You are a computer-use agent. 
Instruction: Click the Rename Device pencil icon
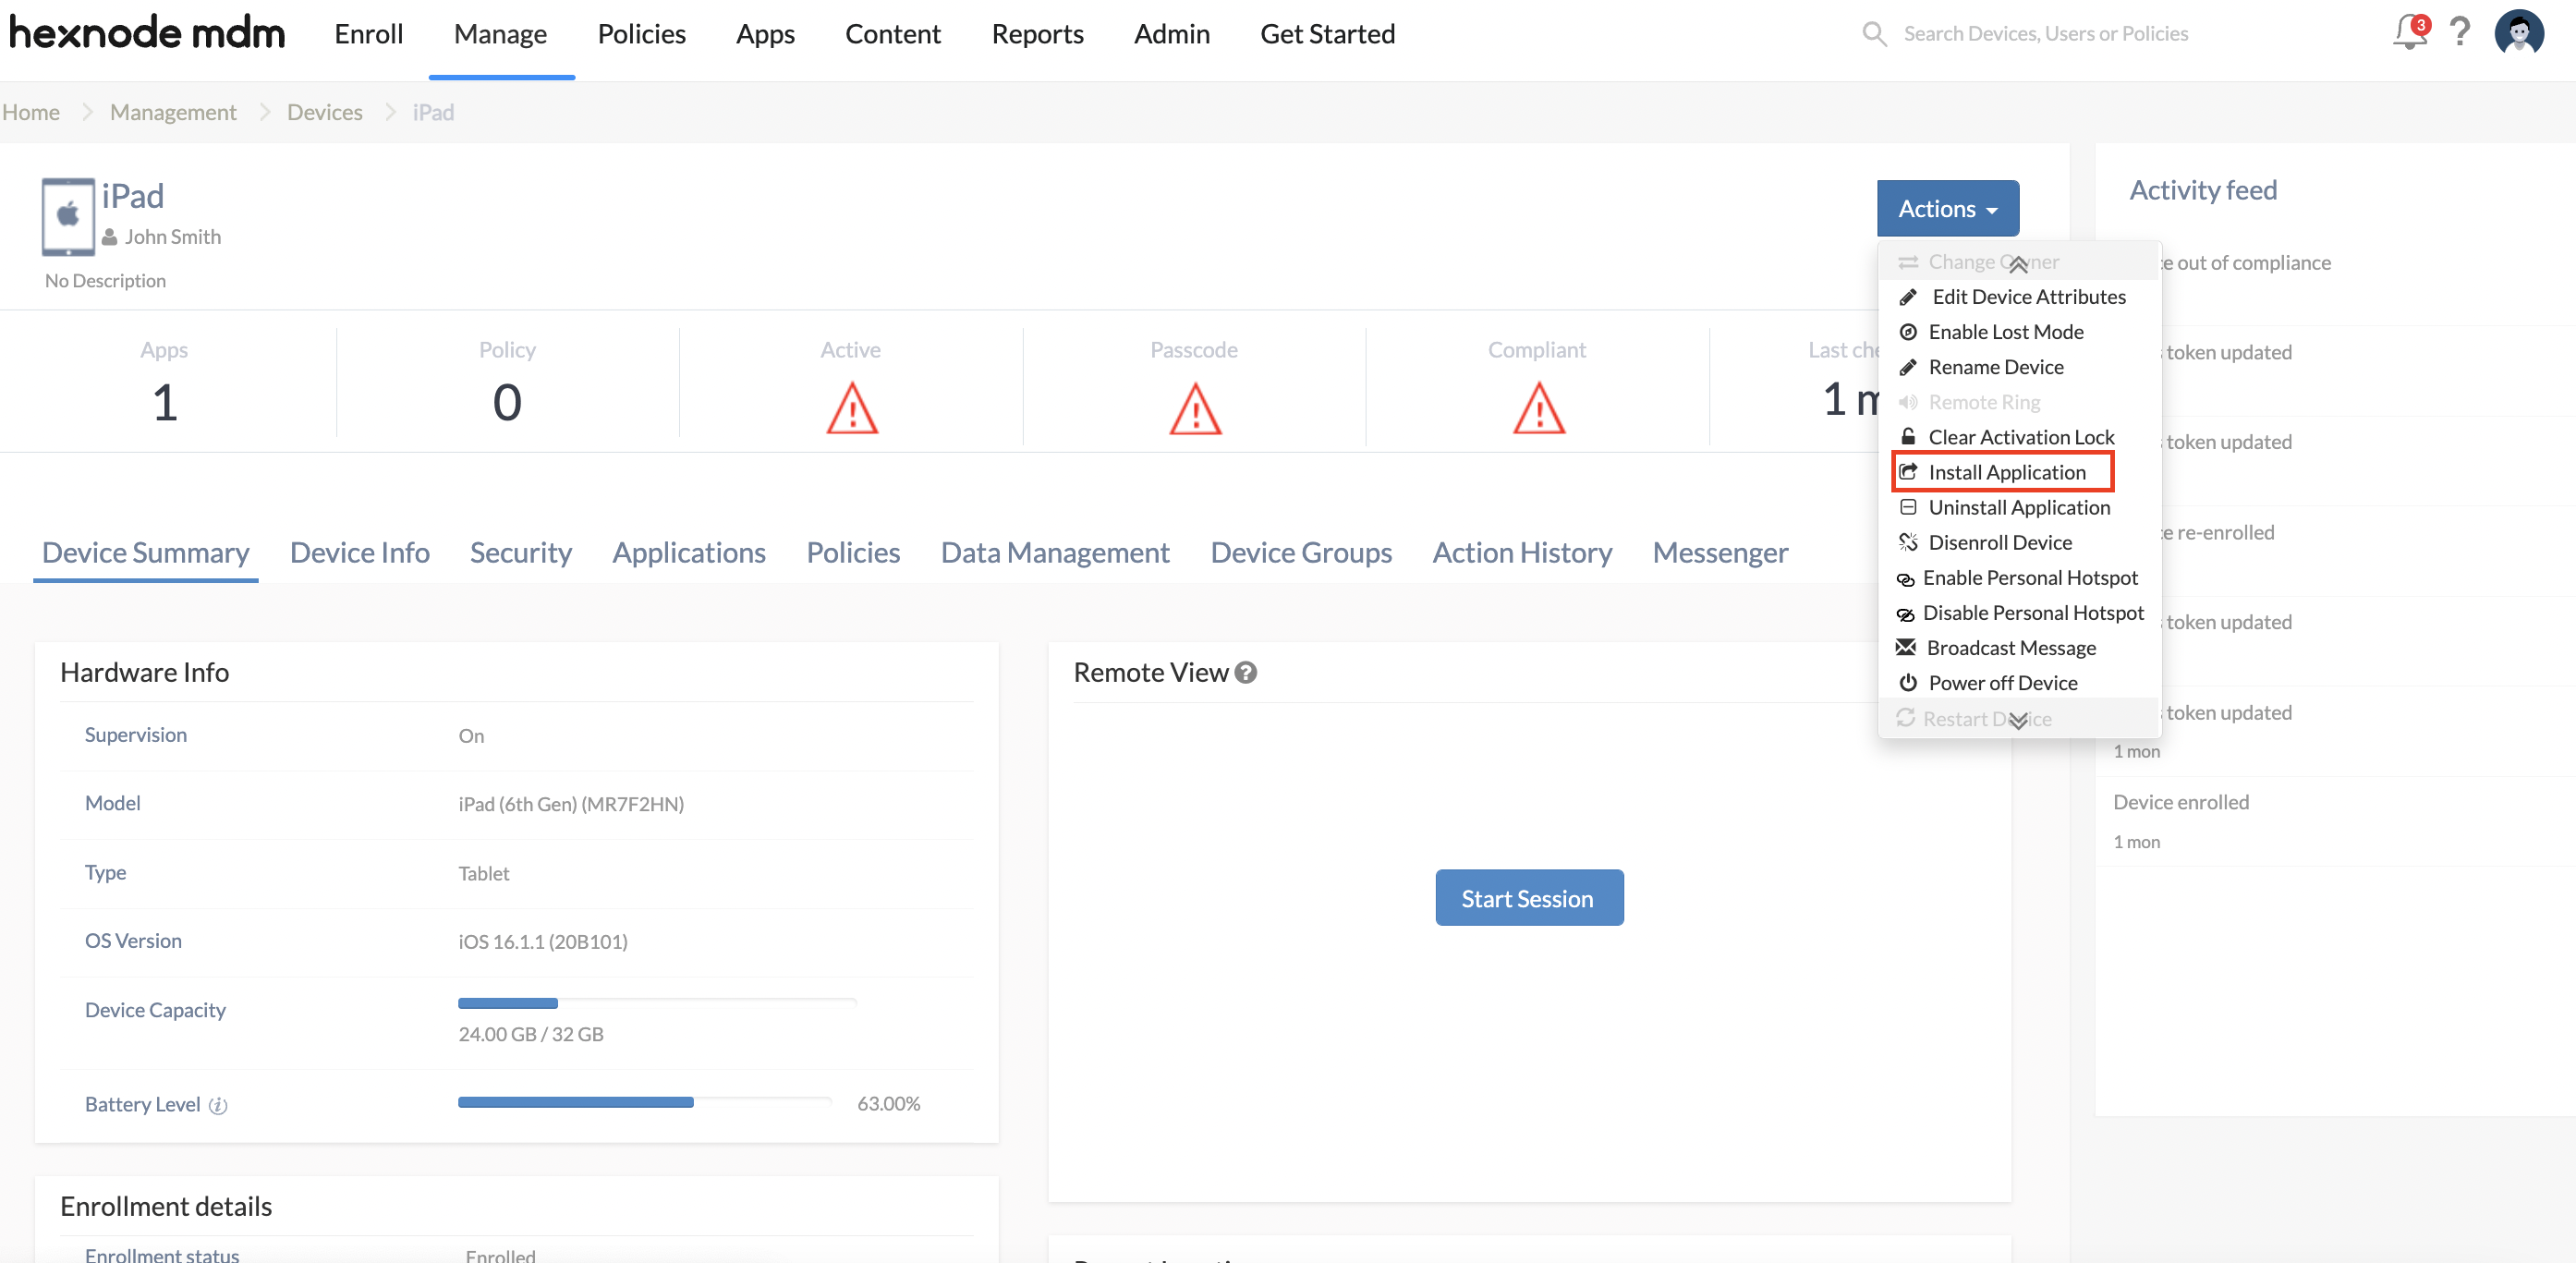(x=1908, y=367)
